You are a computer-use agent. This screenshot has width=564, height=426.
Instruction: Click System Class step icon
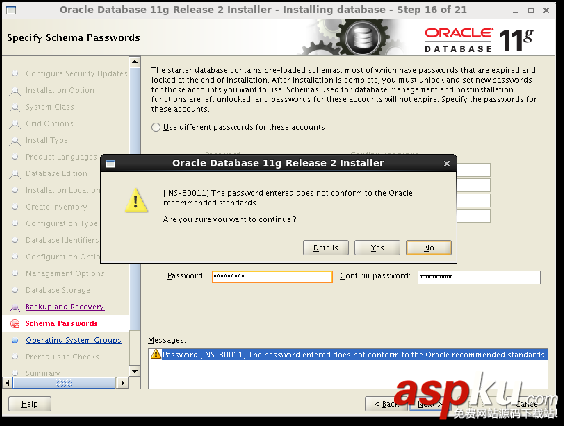click(15, 107)
